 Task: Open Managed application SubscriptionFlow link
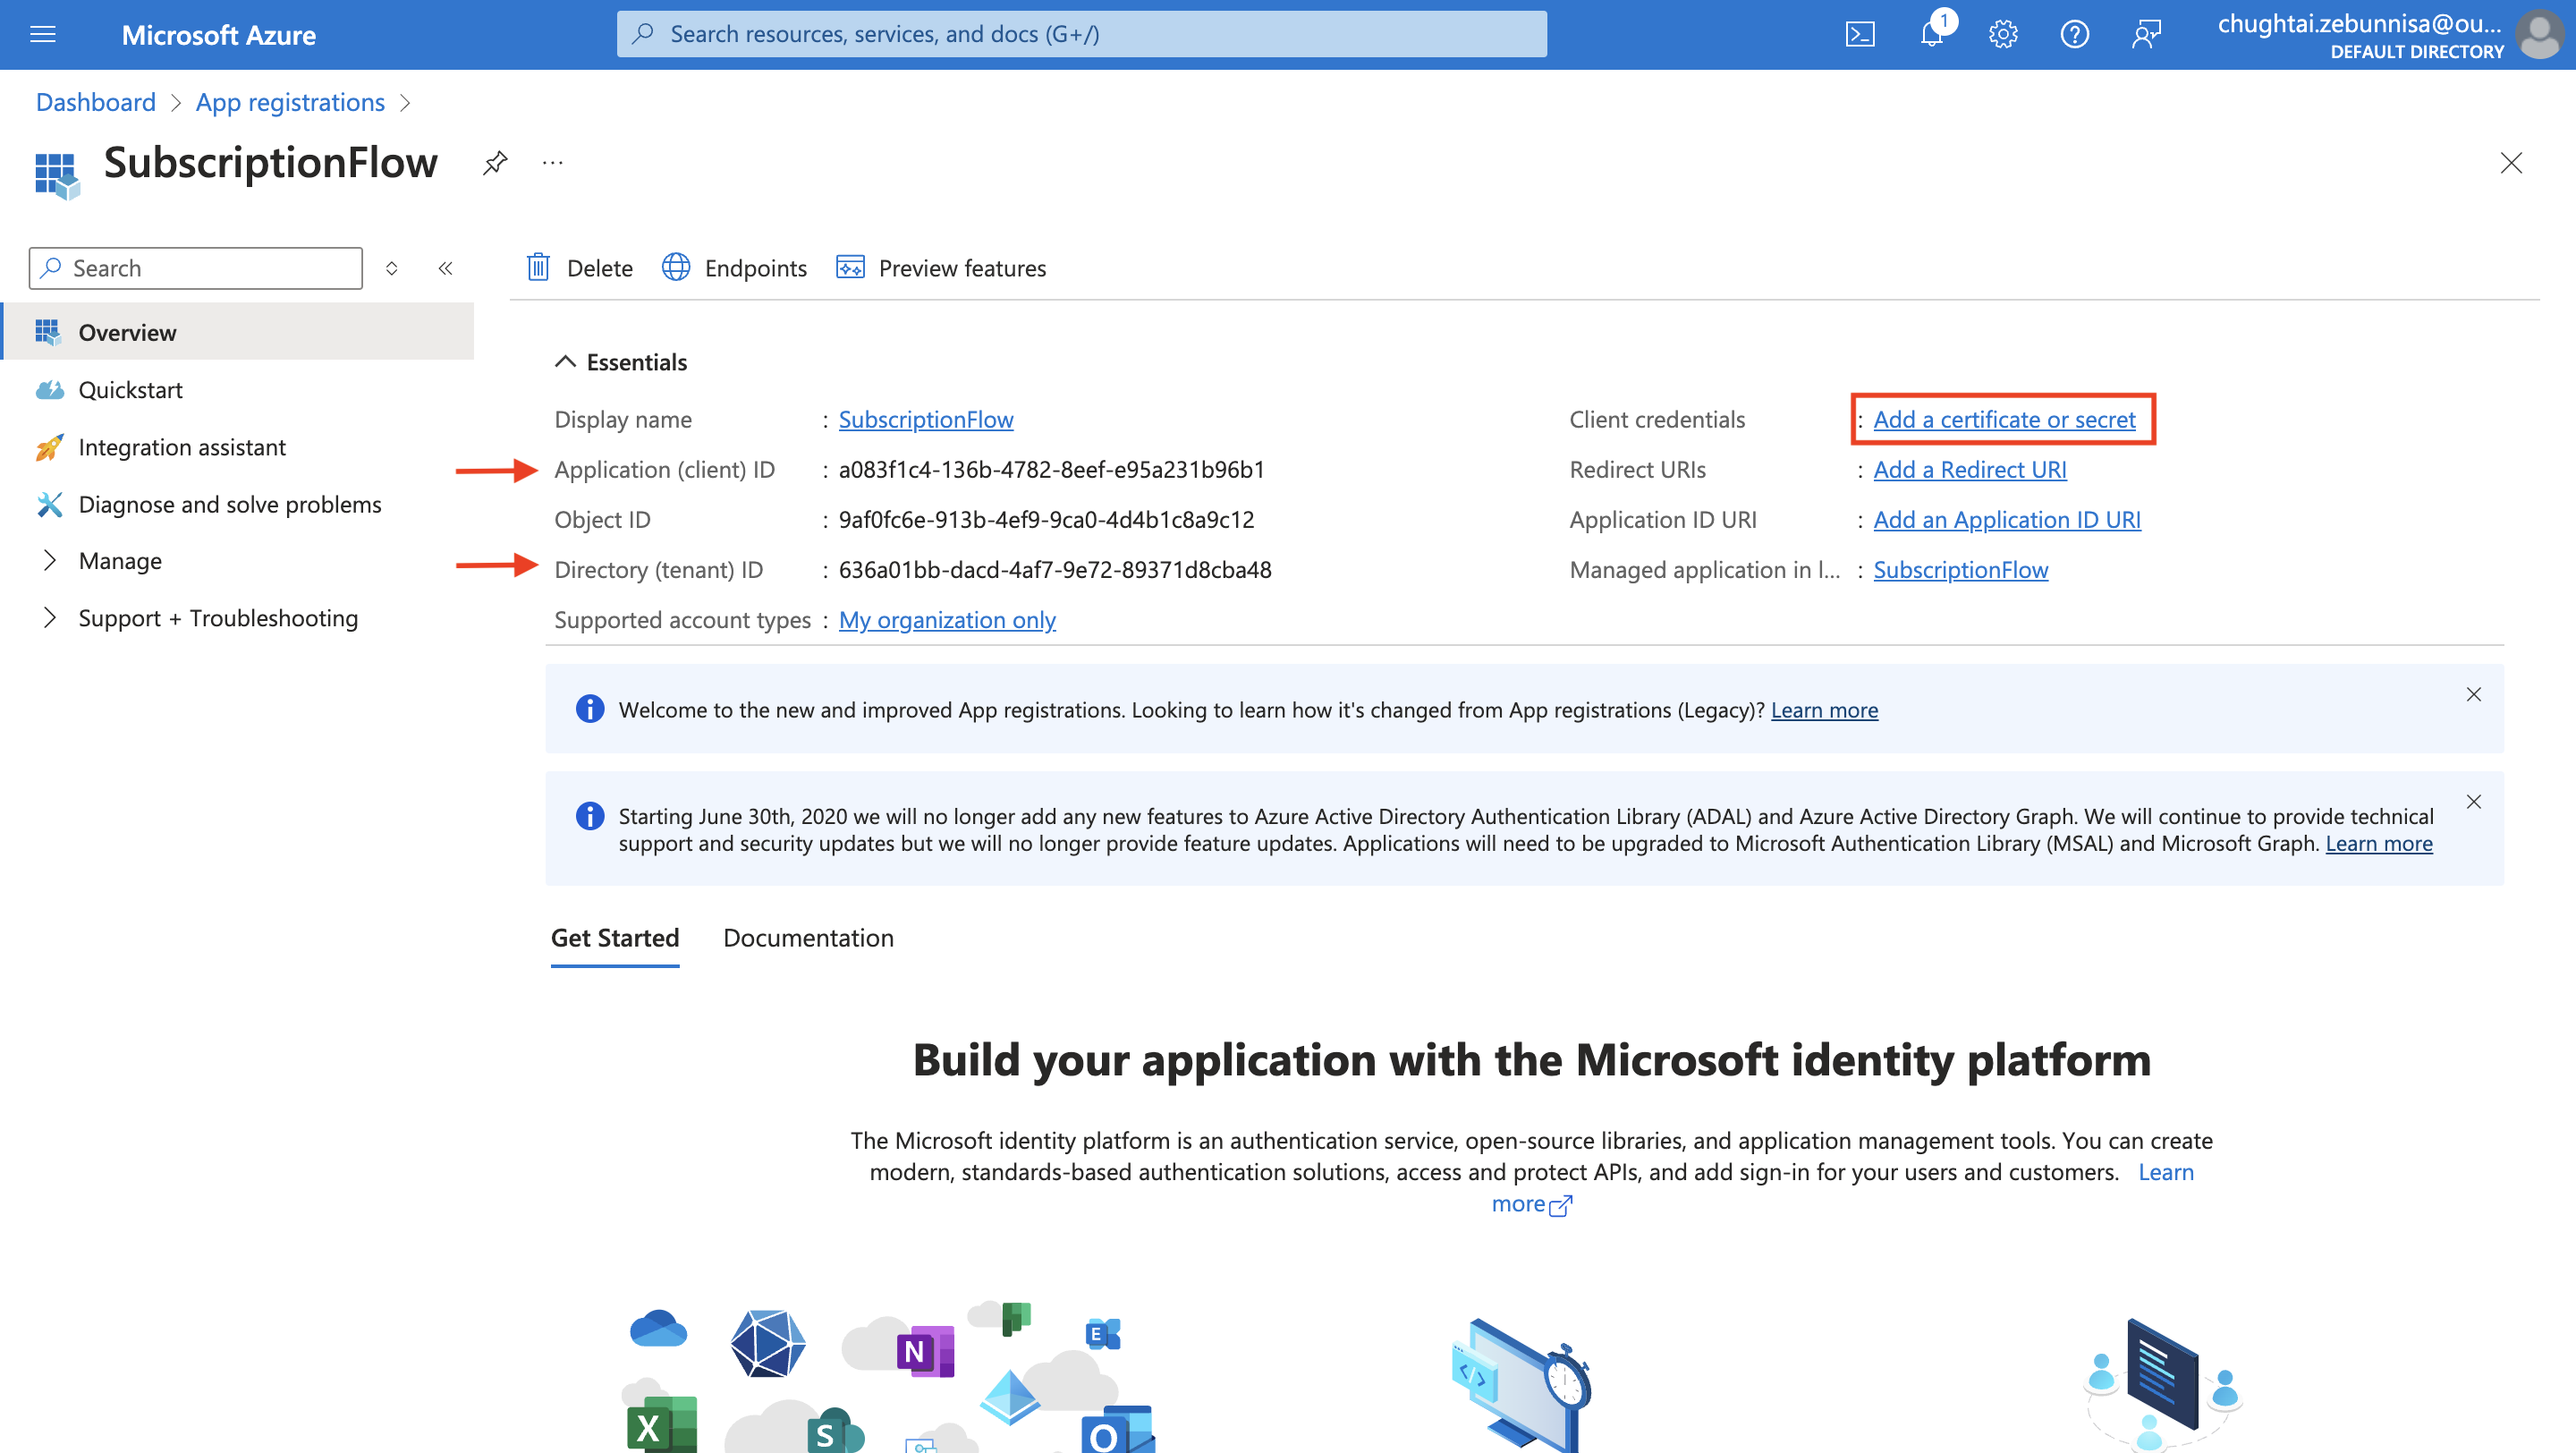point(1960,569)
